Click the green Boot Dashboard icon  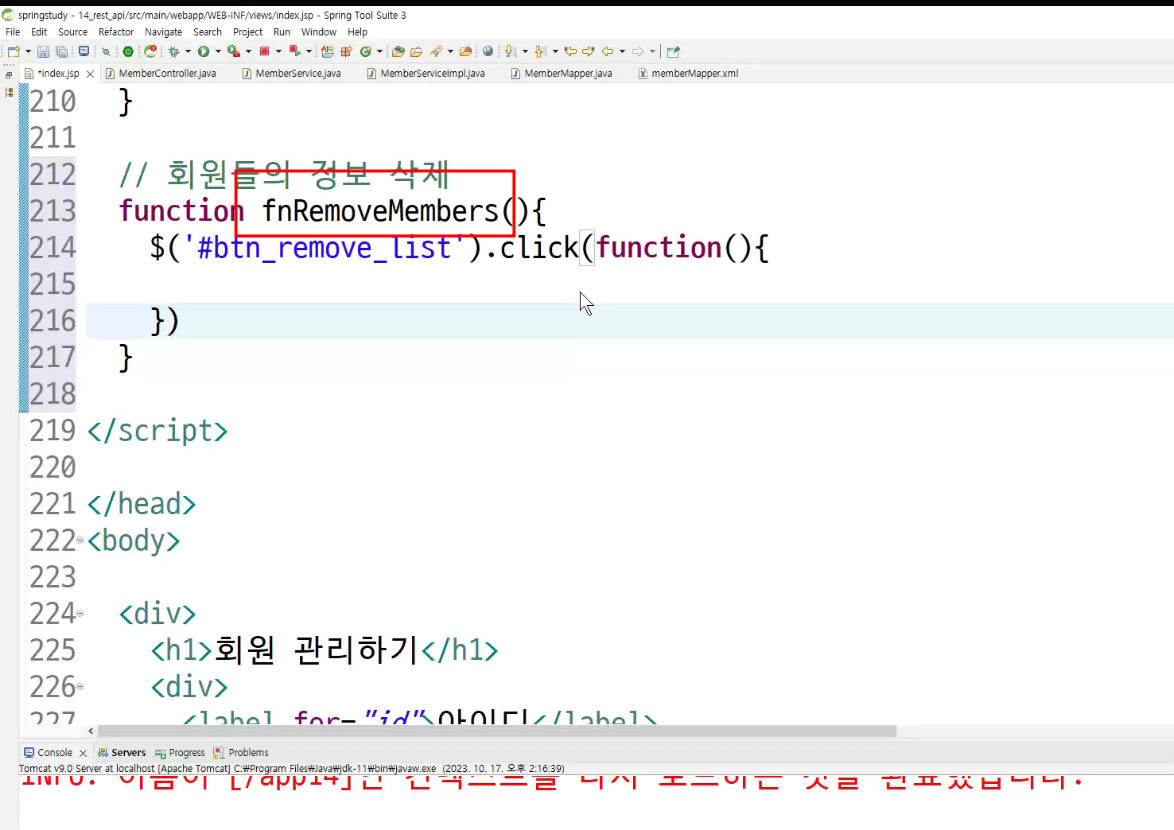coord(128,52)
